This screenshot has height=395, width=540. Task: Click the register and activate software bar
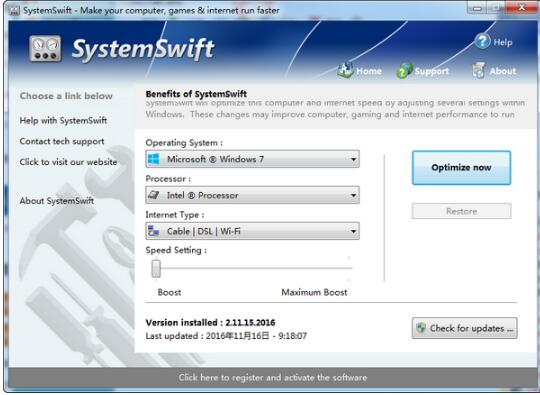click(x=272, y=377)
